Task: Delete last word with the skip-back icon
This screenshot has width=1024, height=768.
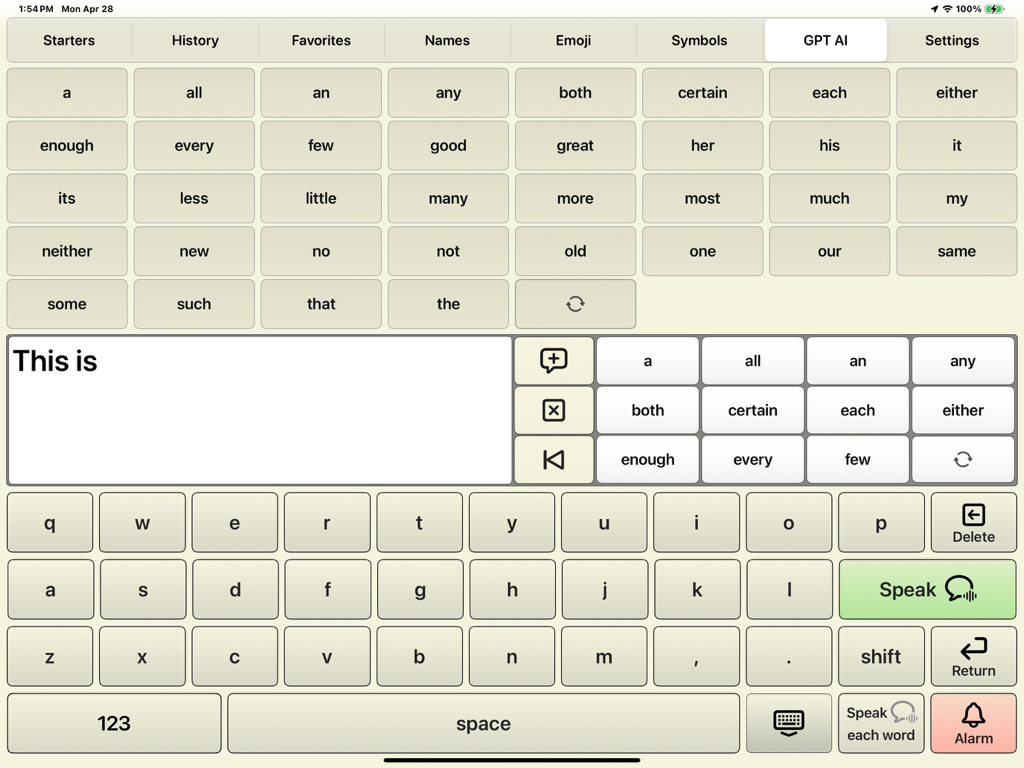Action: click(553, 459)
